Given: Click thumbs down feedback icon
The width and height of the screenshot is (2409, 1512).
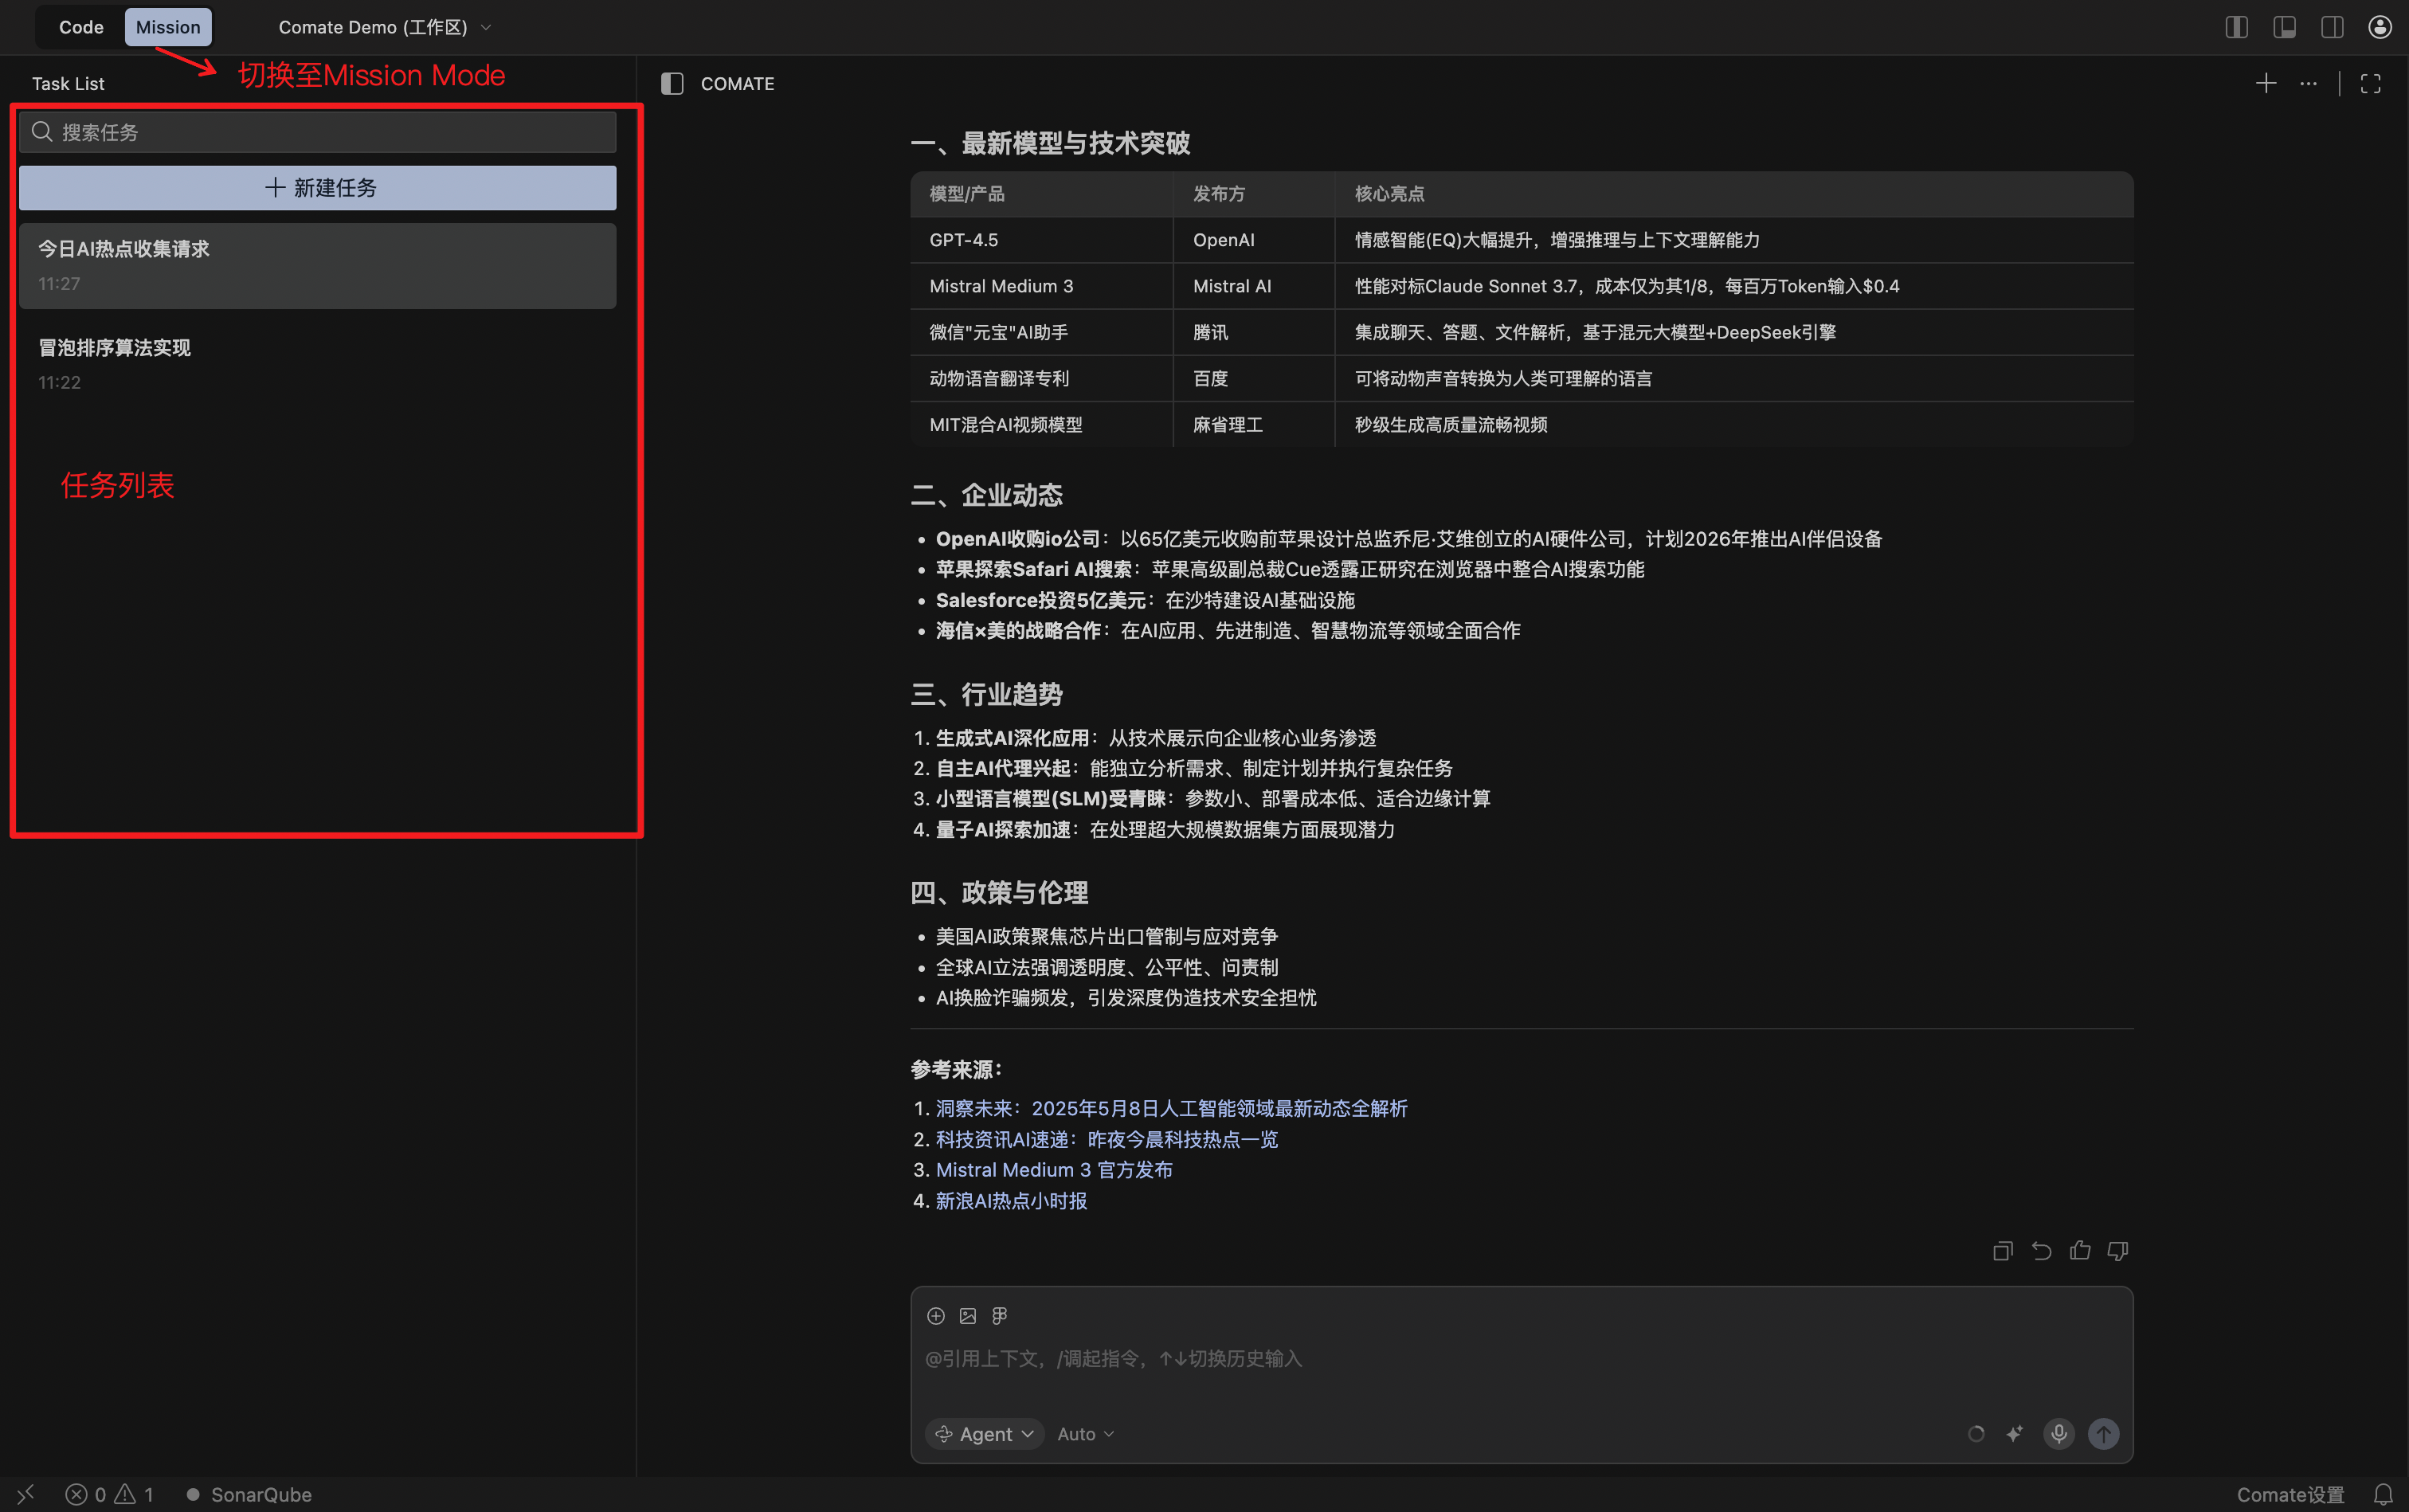Looking at the screenshot, I should 2118,1251.
